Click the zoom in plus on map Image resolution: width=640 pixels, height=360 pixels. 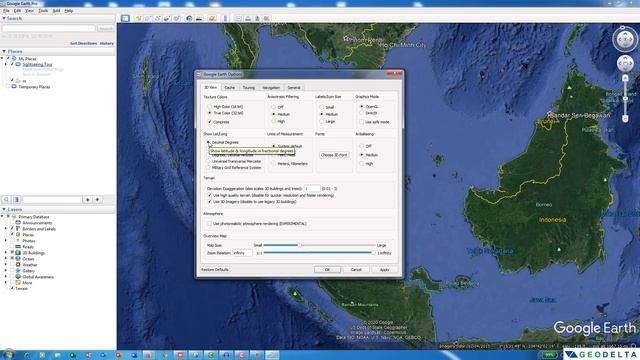[x=625, y=78]
